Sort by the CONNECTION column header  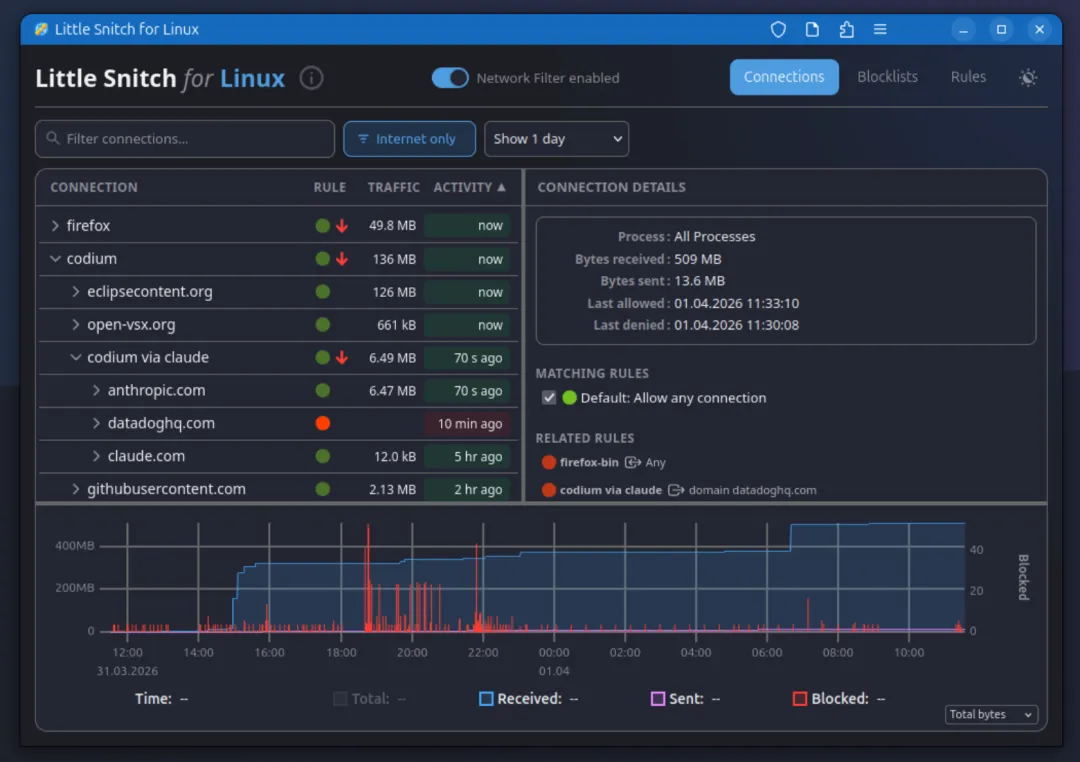94,187
